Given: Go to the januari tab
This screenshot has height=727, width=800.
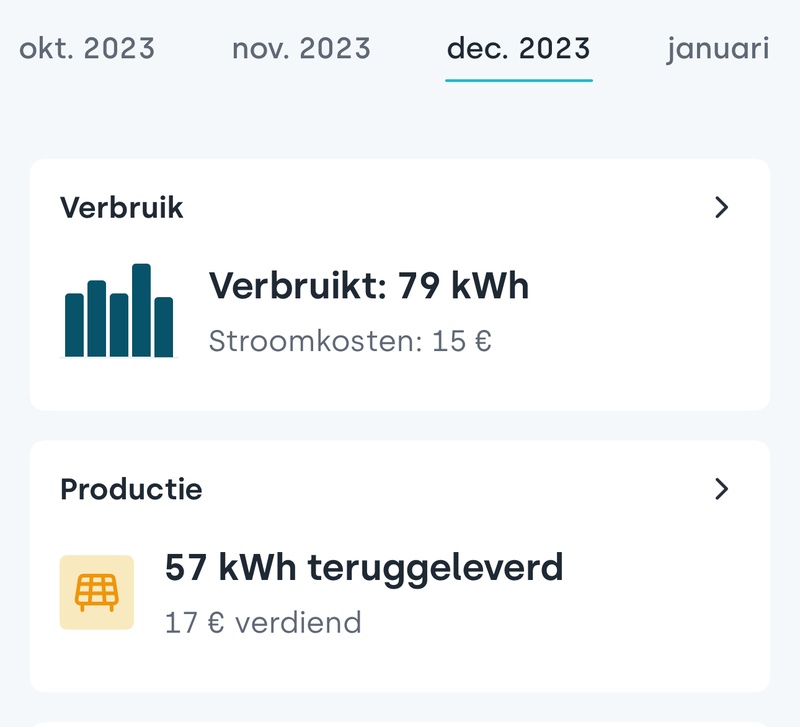Looking at the screenshot, I should point(718,48).
